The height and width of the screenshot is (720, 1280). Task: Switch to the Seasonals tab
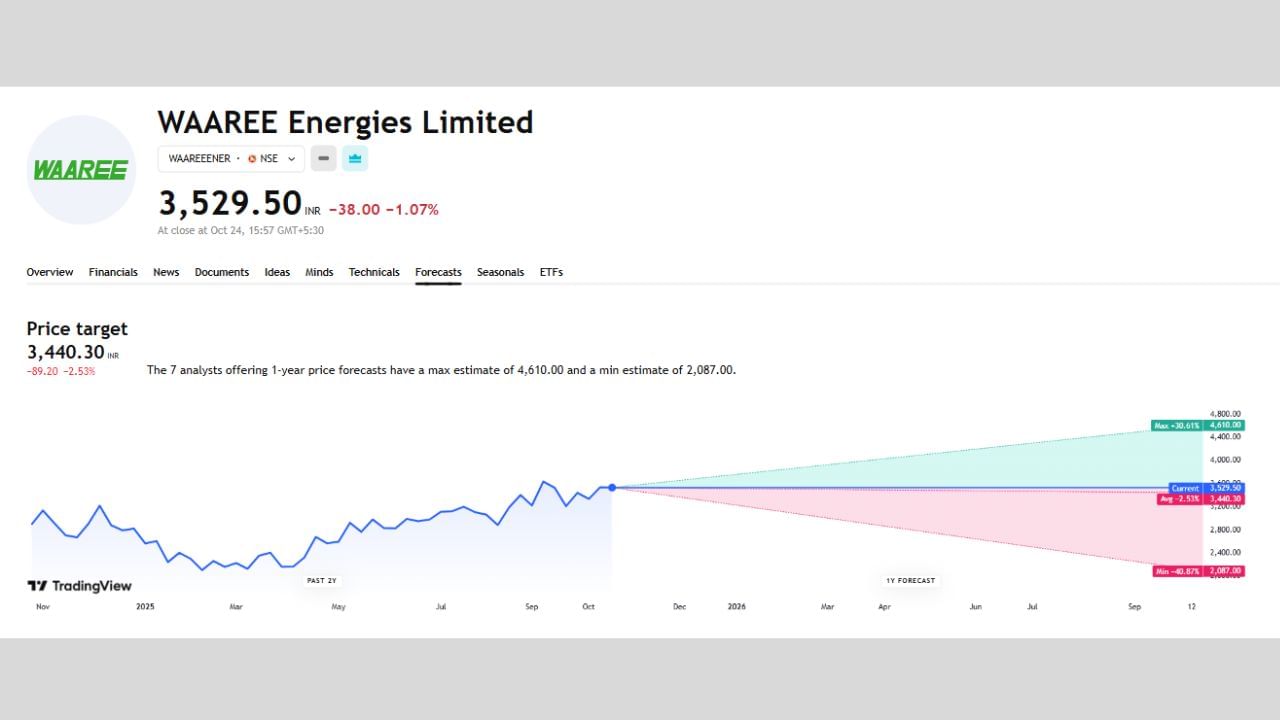click(x=500, y=271)
